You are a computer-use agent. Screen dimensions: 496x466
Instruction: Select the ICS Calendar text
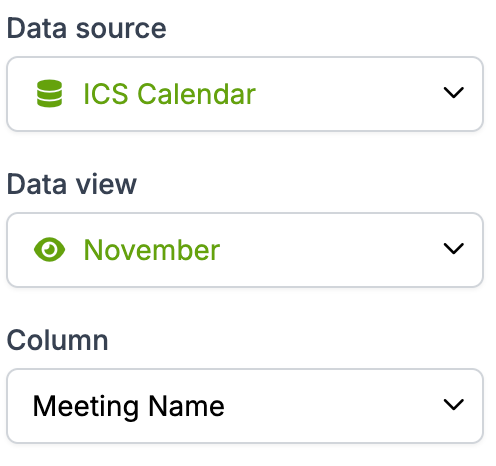(169, 94)
